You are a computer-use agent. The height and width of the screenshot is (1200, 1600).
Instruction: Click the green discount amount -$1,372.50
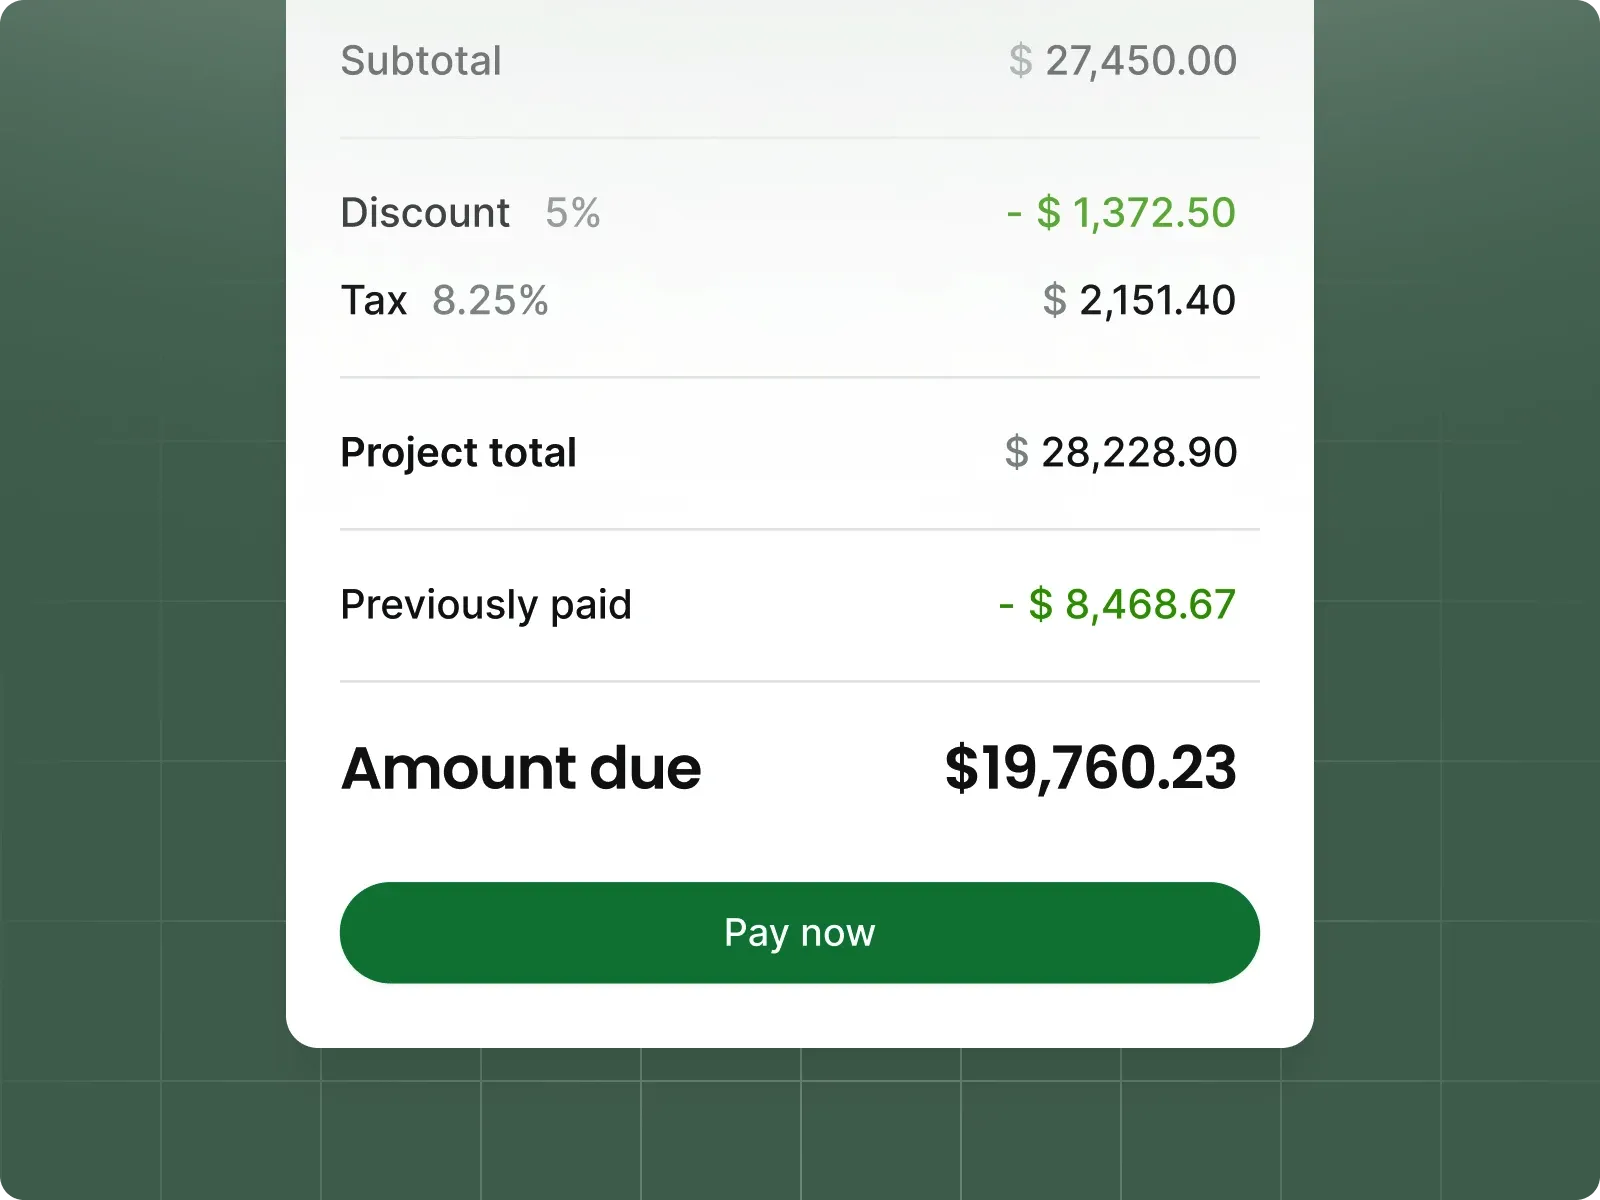[1120, 212]
